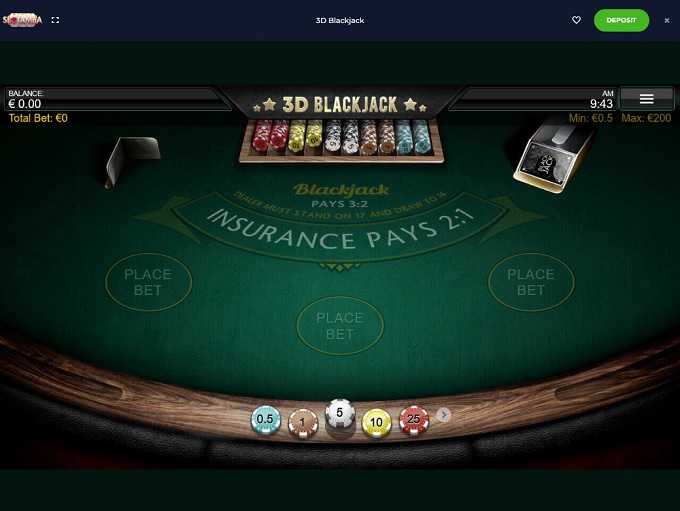Open the Slotamba logo home link
Screen dimensions: 680x511
23,20
